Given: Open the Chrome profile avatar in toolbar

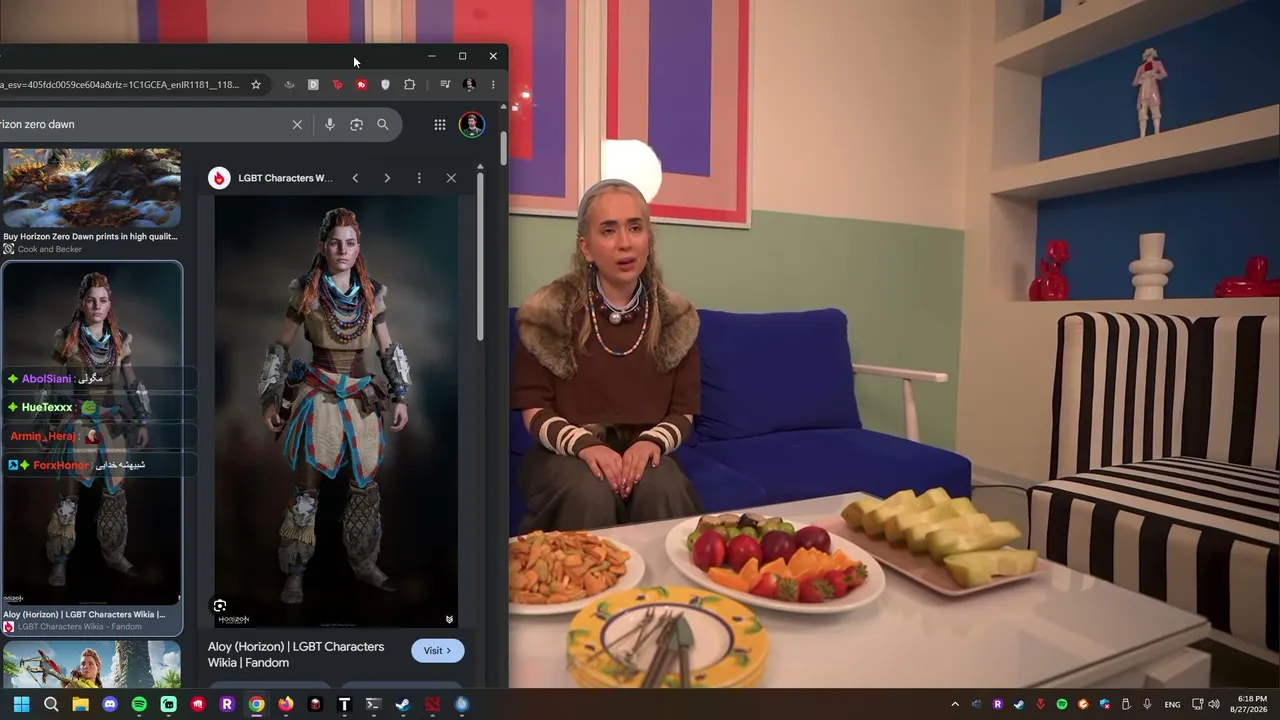Looking at the screenshot, I should (x=469, y=85).
